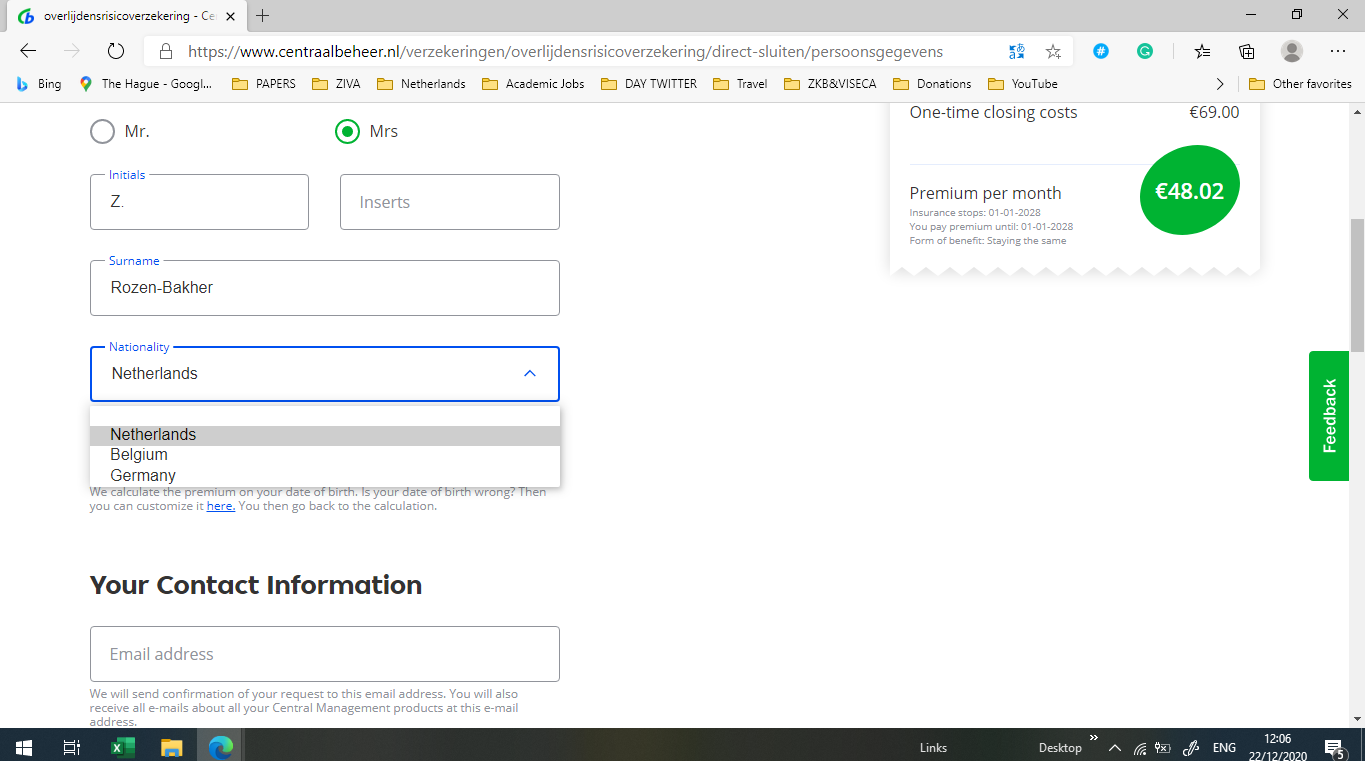Viewport: 1365px width, 761px height.
Task: Open the Grammarly extension icon
Action: click(x=1146, y=51)
